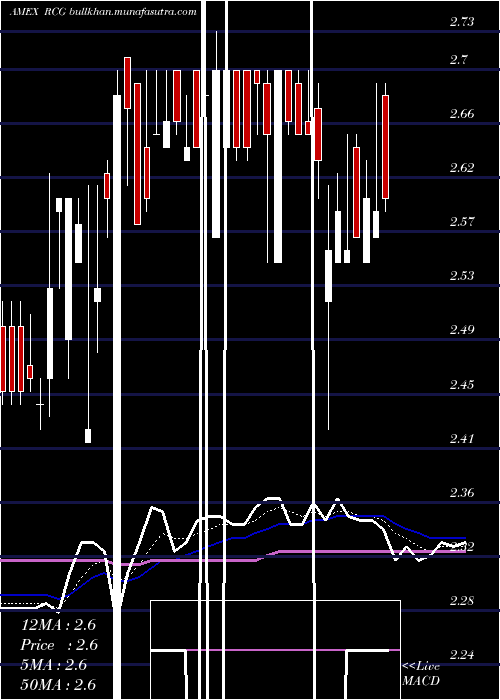Click the last red candlestick on the right
Screen dimensions: 500x700
pos(385,147)
